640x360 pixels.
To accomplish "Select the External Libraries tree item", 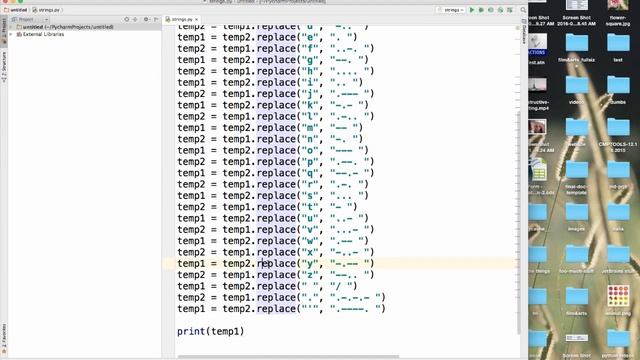I will pos(40,34).
